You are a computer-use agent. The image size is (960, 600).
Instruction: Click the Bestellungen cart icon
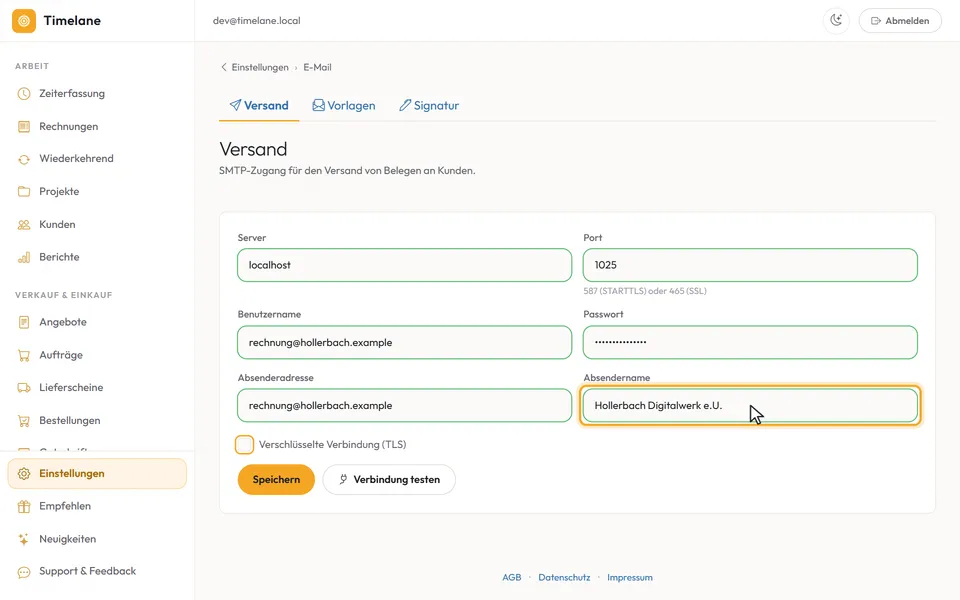[x=24, y=421]
